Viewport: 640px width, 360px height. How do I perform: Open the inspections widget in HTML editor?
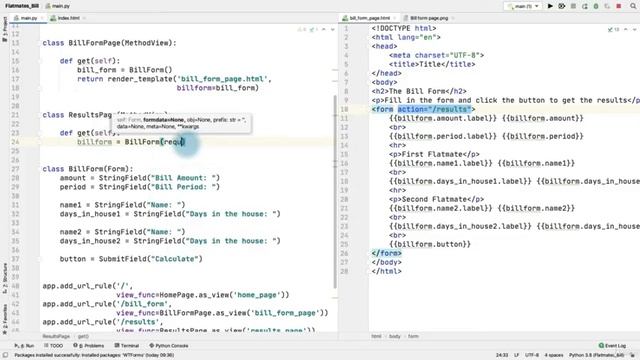tap(613, 29)
